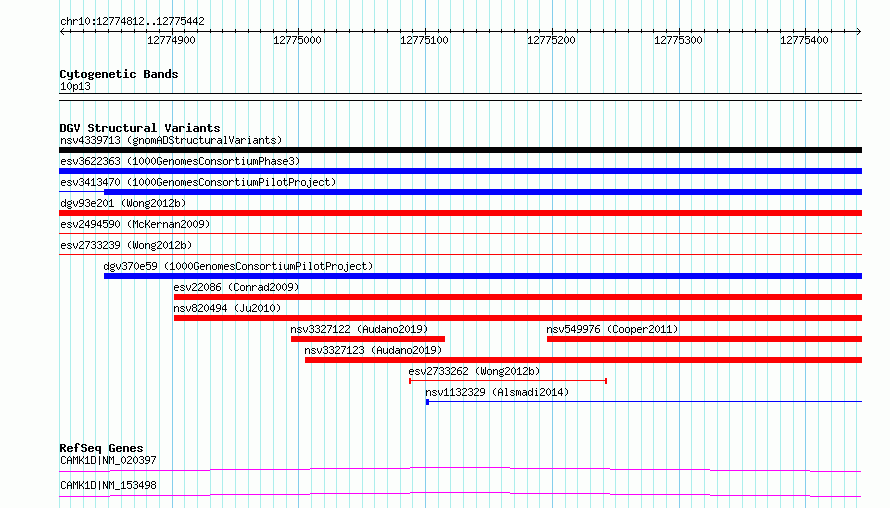Click the nsv4339713 gnomADStructuralVariants label
This screenshot has height=508, width=890.
(x=171, y=140)
